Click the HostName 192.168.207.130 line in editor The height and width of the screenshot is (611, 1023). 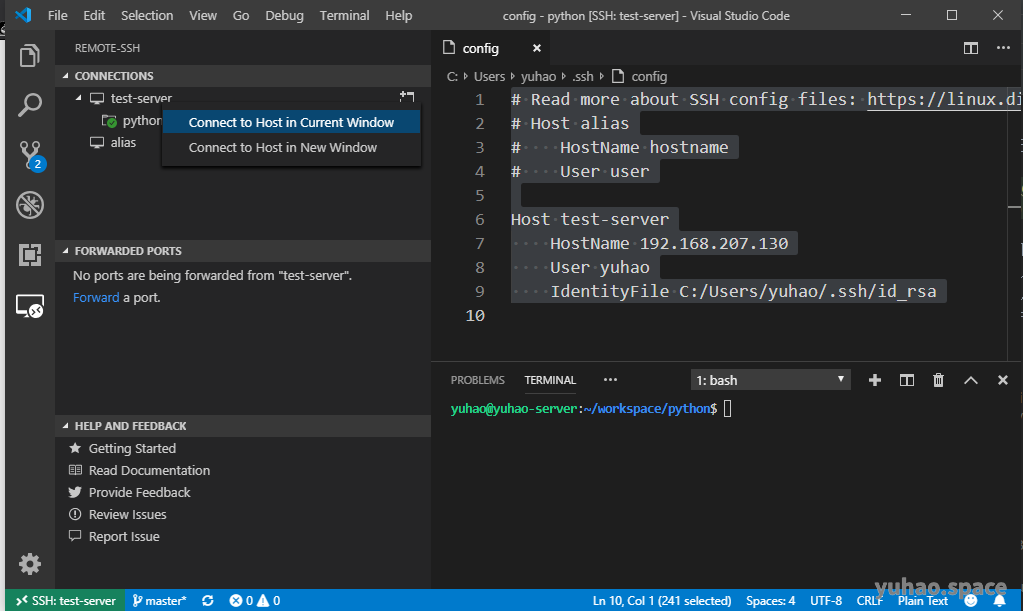(x=669, y=243)
